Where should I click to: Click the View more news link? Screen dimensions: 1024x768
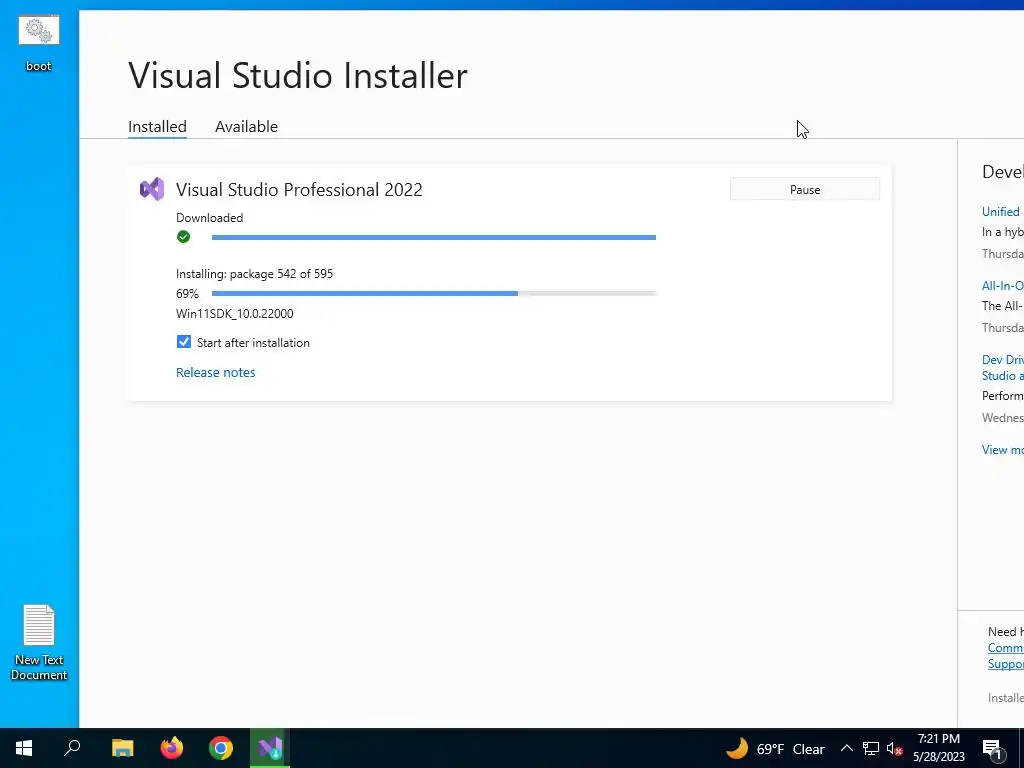pyautogui.click(x=1002, y=449)
